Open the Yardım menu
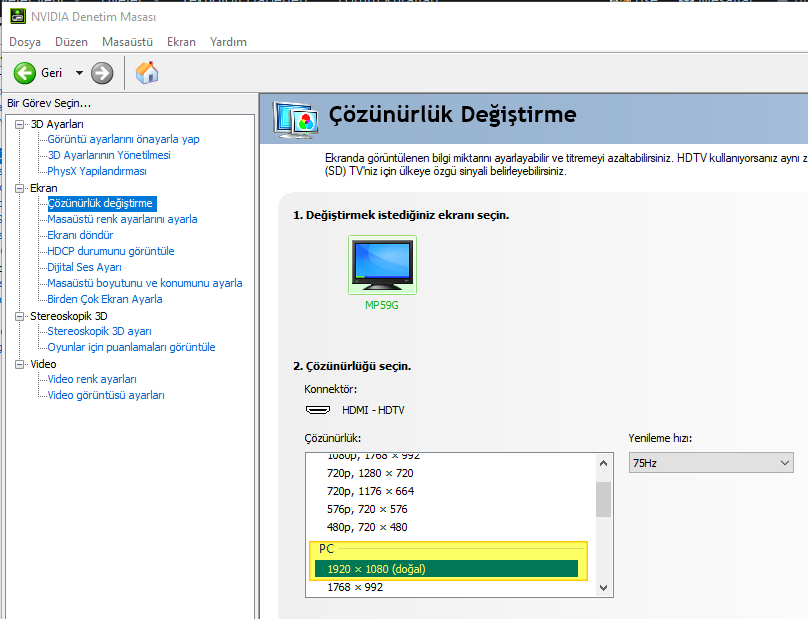 coord(228,42)
